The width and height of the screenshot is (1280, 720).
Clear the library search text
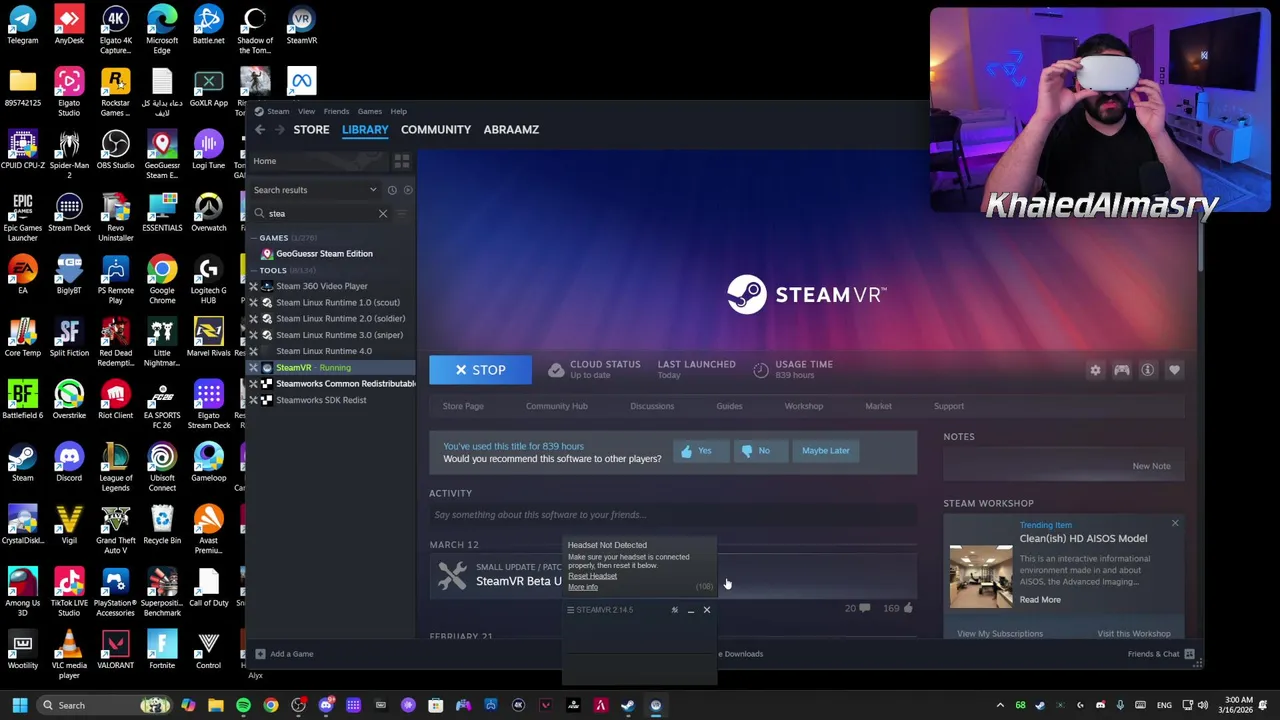(383, 213)
